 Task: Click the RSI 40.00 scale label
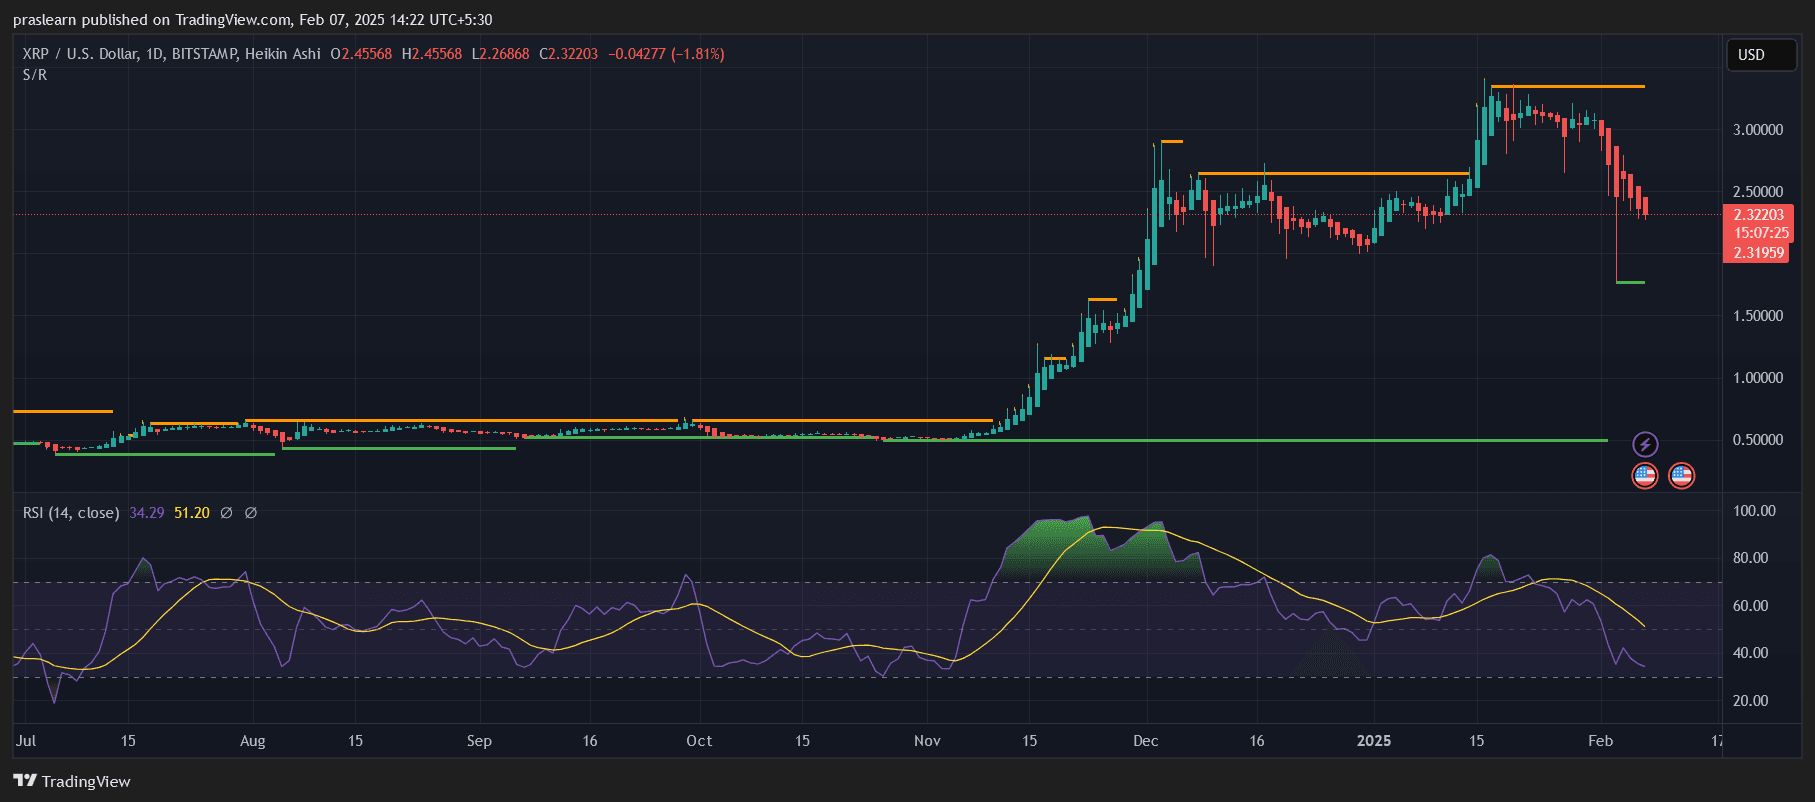pos(1750,653)
